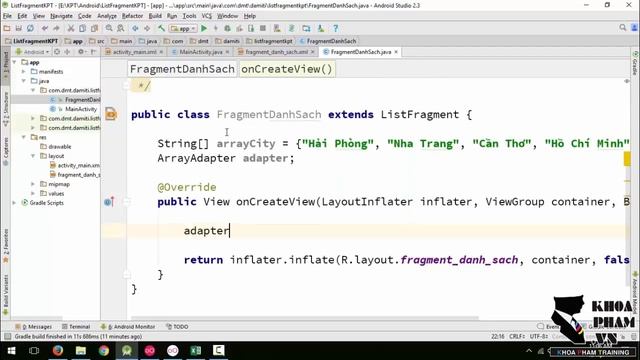Switch to MainActivity.java editor tab
The image size is (640, 360).
pos(200,52)
